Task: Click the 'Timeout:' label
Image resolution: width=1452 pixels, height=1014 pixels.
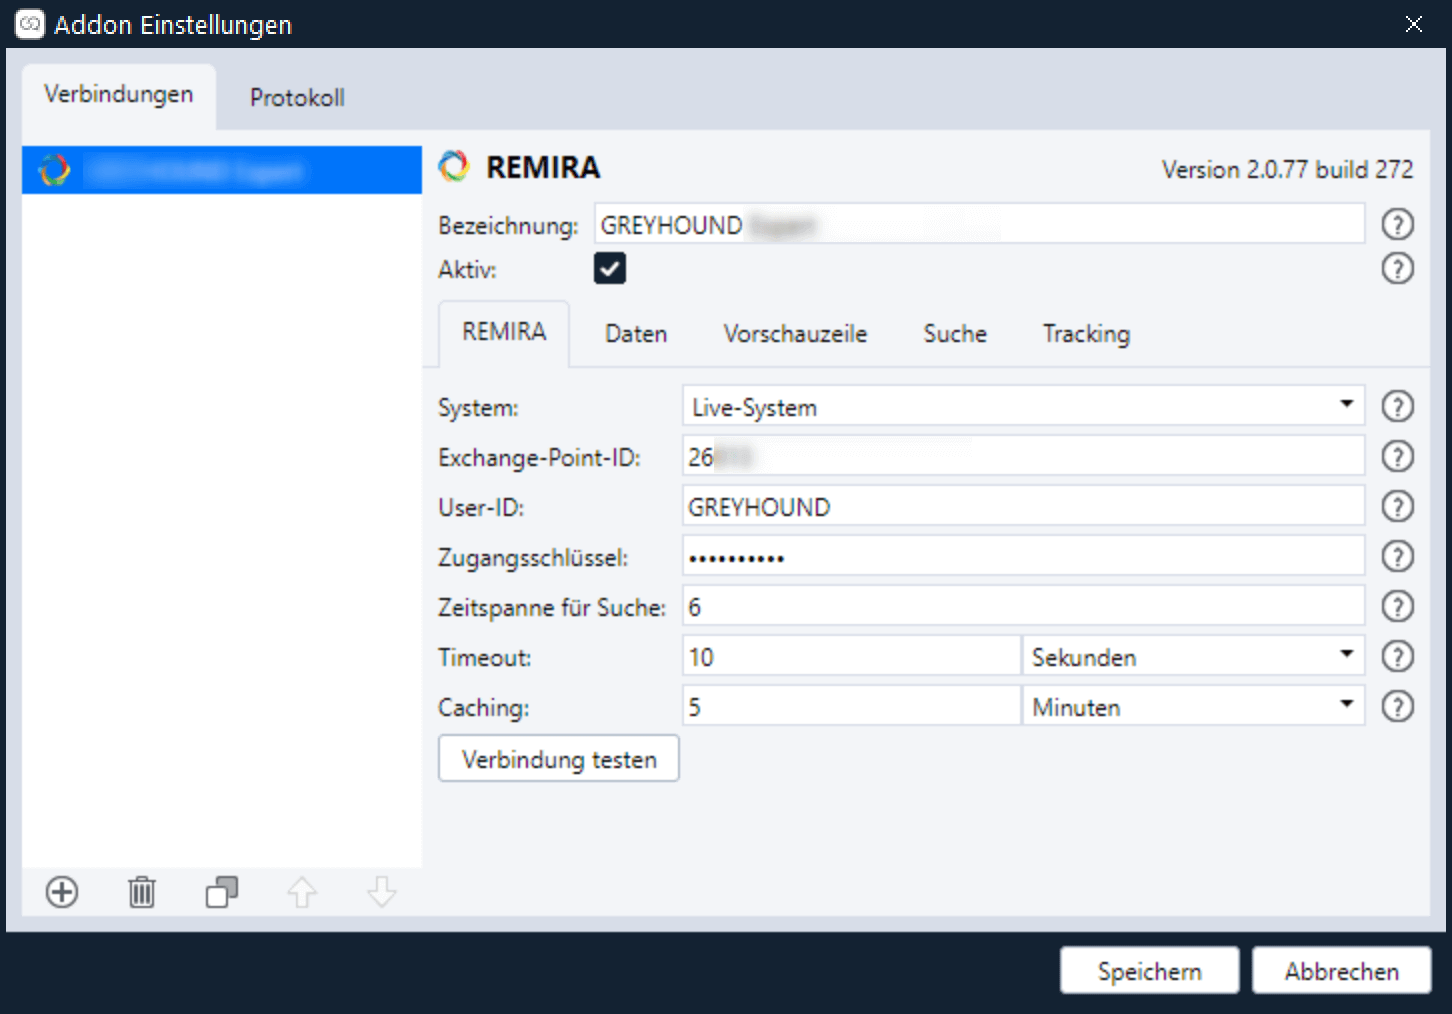Action: [485, 657]
